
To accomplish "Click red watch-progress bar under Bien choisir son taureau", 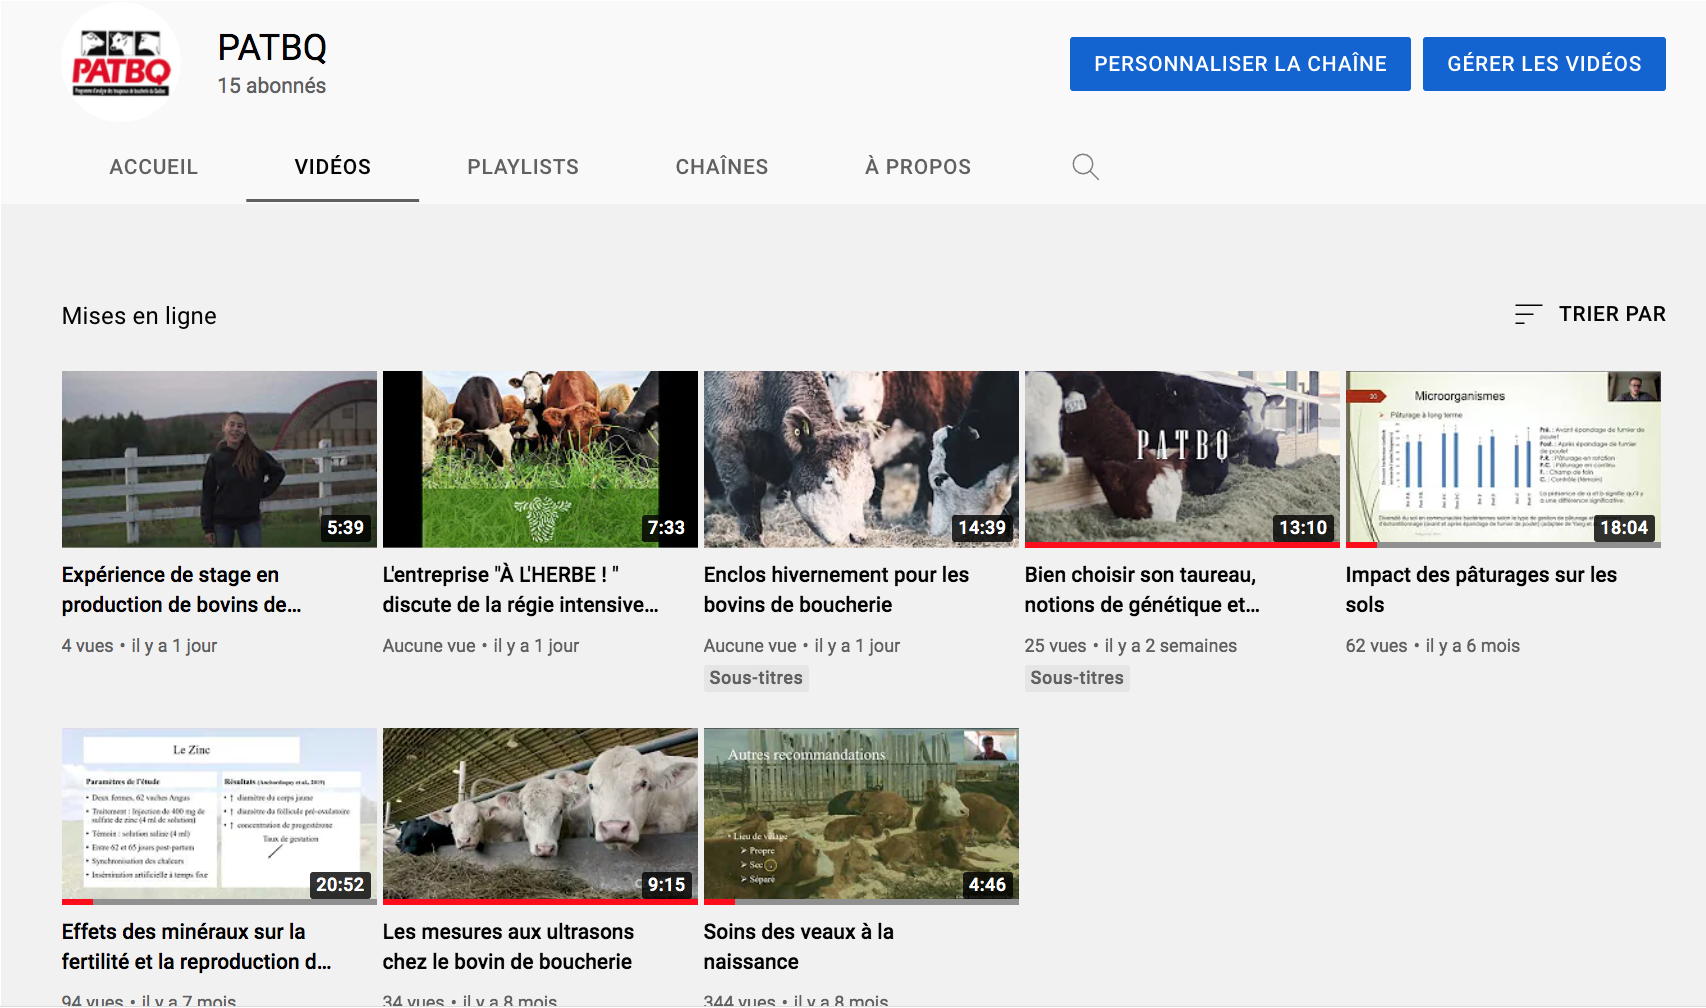I will click(x=1182, y=545).
